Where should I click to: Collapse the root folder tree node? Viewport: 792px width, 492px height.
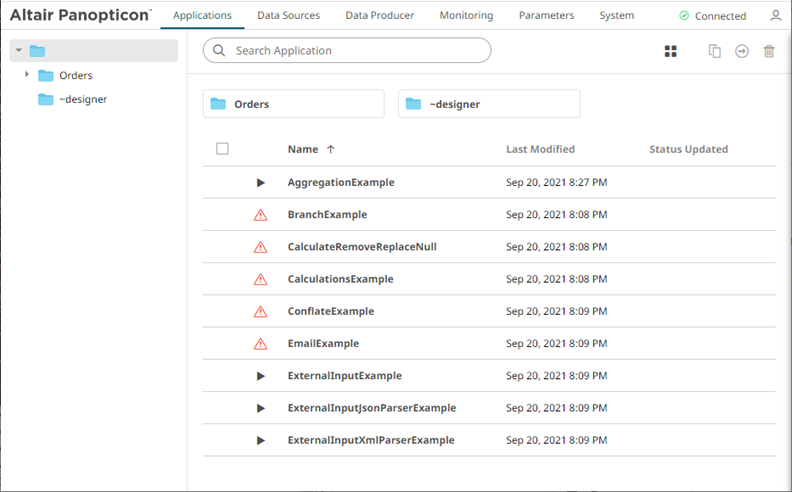pos(19,51)
